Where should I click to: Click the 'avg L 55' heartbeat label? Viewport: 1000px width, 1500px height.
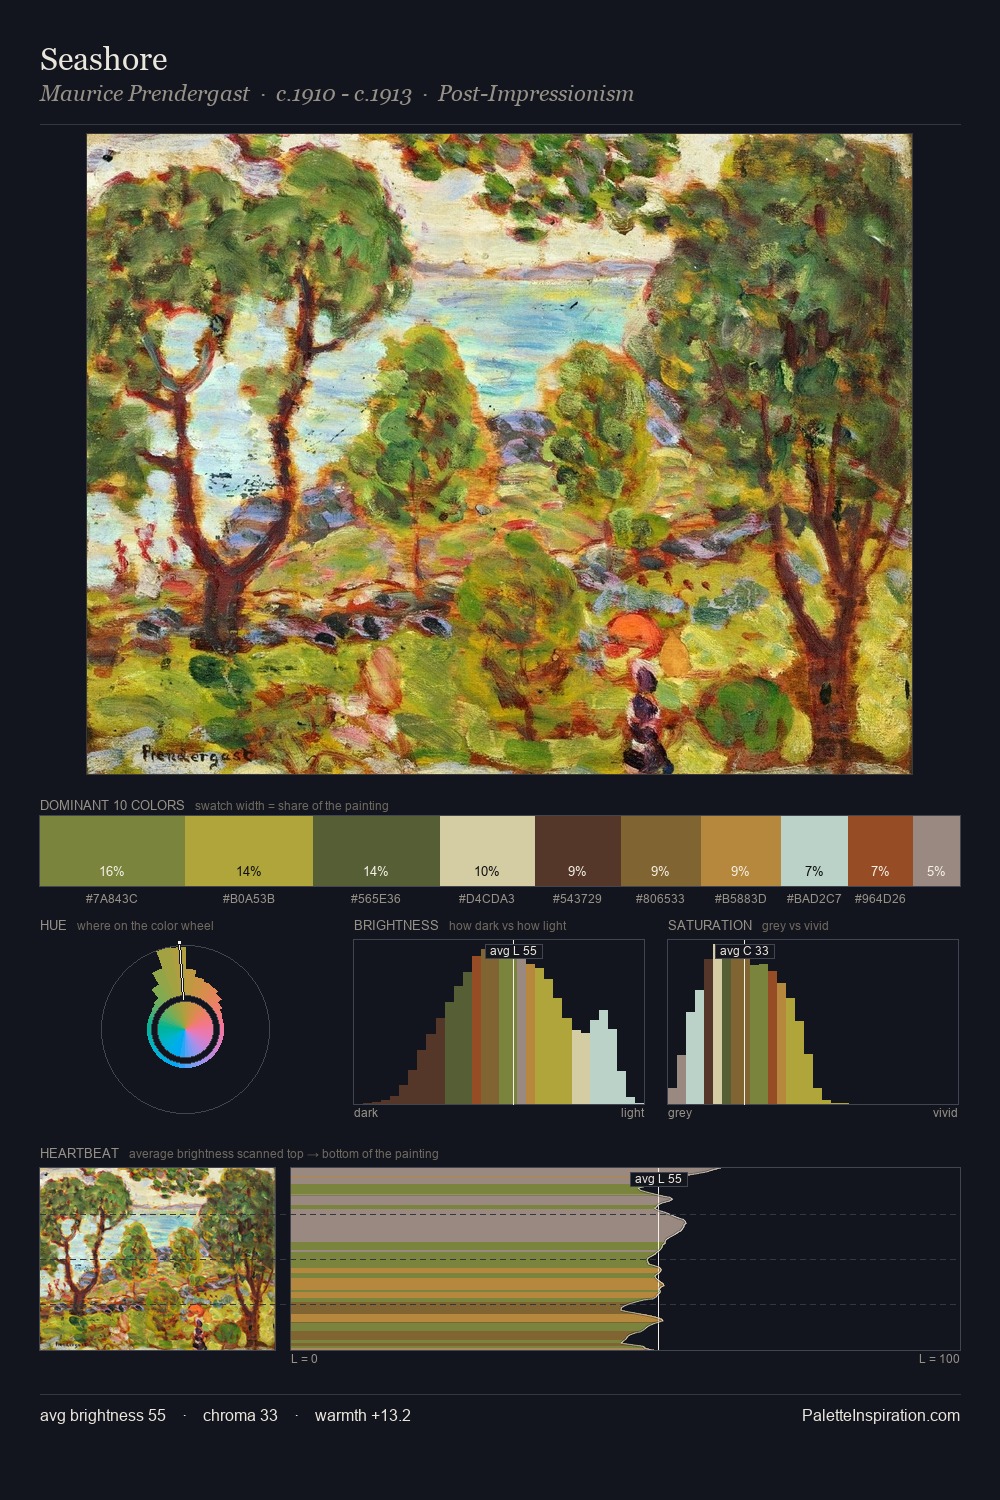click(x=658, y=1179)
